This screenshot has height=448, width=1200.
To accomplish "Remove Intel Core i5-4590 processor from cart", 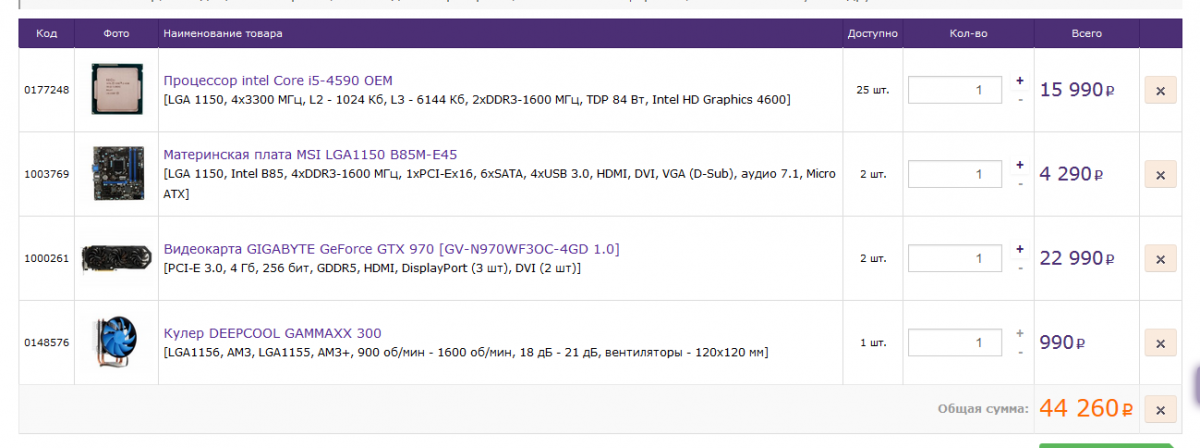I will click(x=1160, y=90).
